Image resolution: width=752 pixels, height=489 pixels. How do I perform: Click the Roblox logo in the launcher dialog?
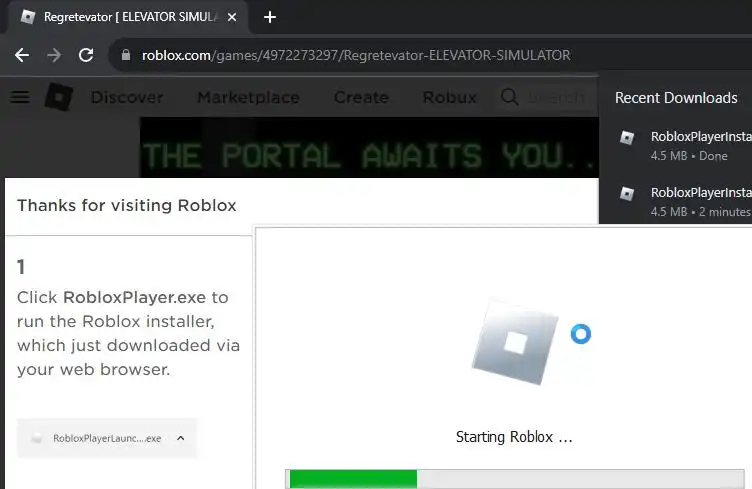(x=515, y=343)
